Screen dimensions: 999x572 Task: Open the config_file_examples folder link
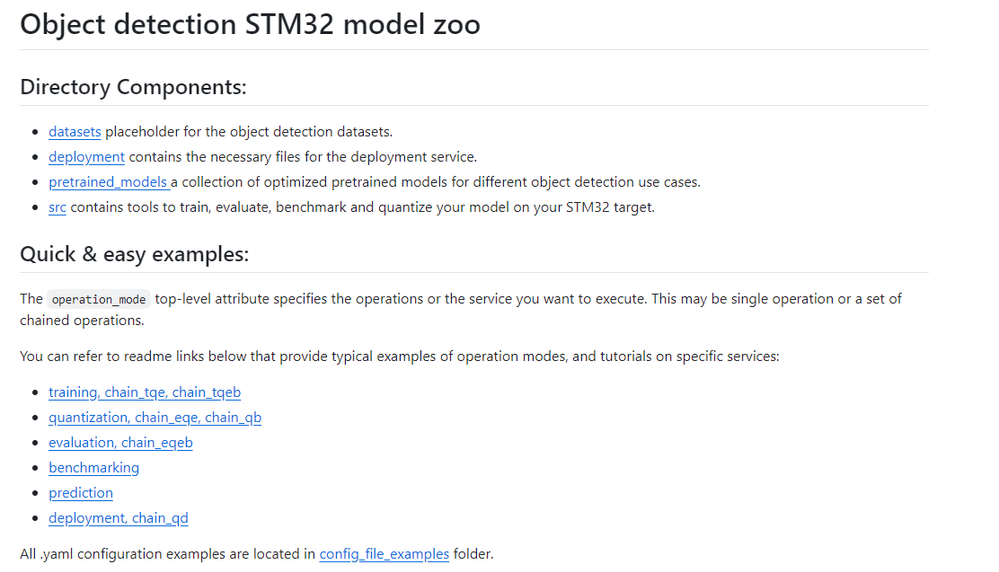coord(384,553)
